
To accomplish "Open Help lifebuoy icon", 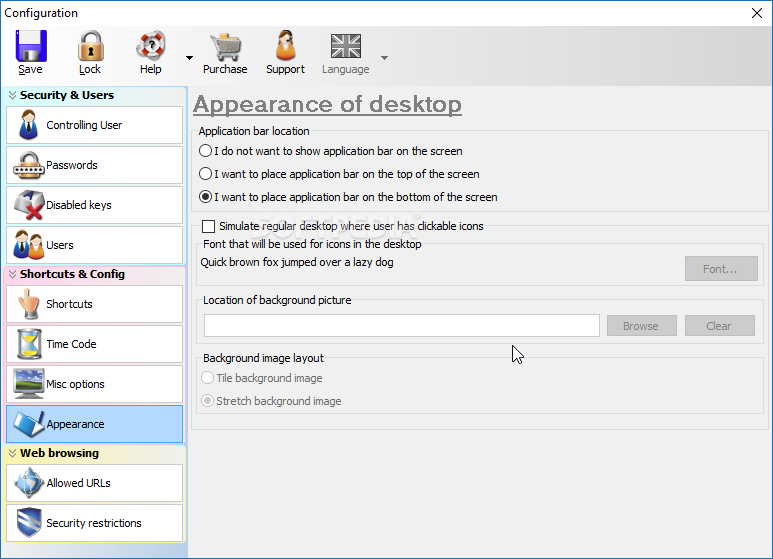I will pyautogui.click(x=150, y=46).
